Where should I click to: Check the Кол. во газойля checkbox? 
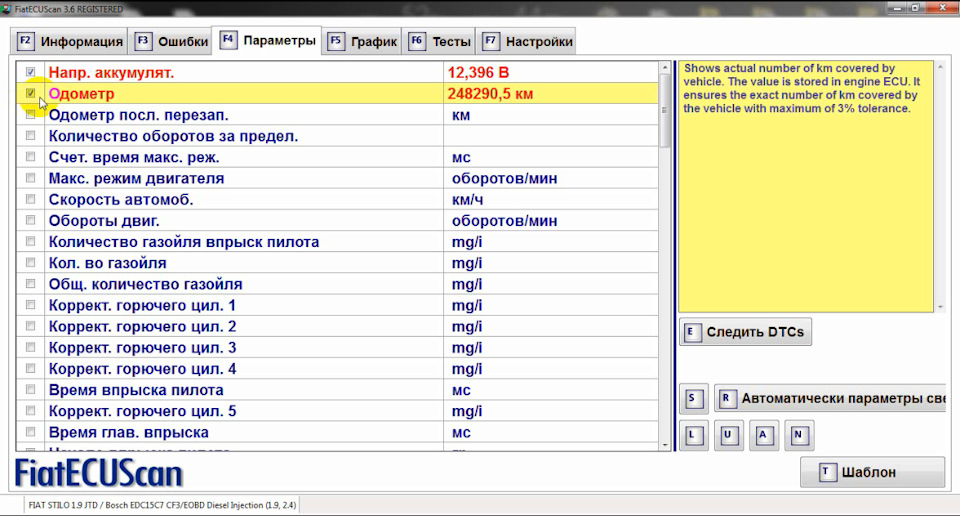tap(31, 263)
